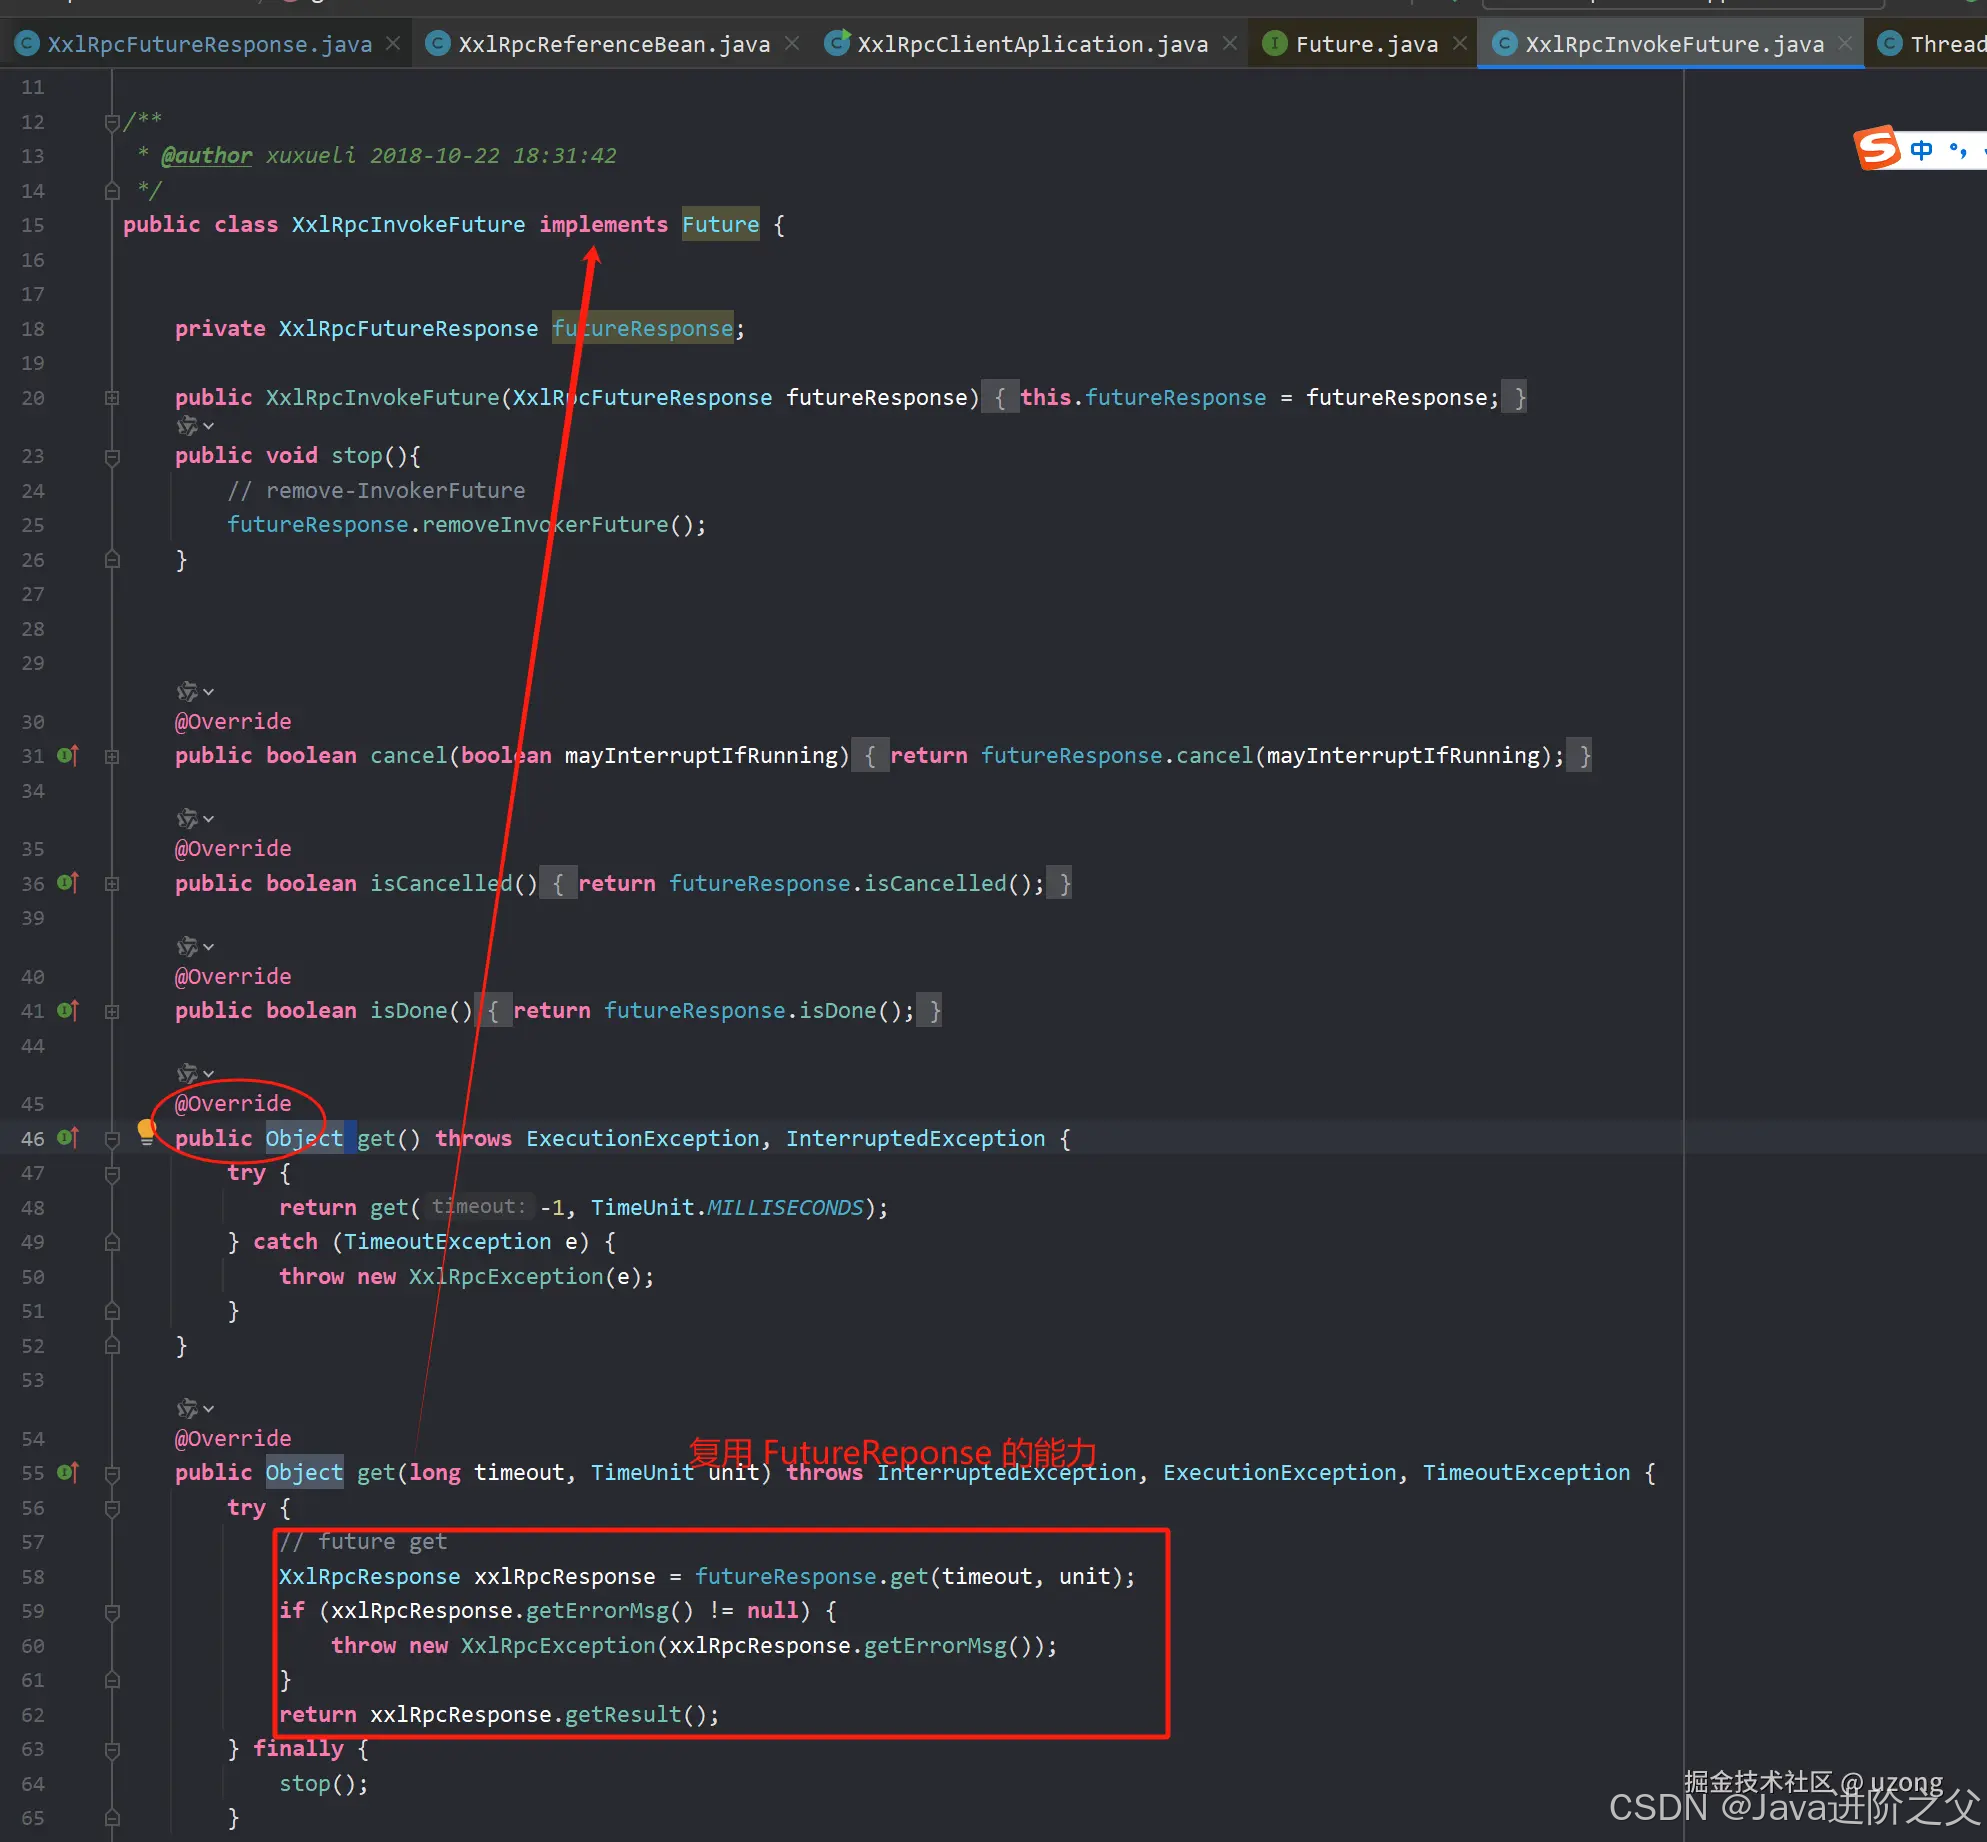Toggle Chinese/English input mode indicator
The image size is (1987, 1842).
pyautogui.click(x=1921, y=150)
